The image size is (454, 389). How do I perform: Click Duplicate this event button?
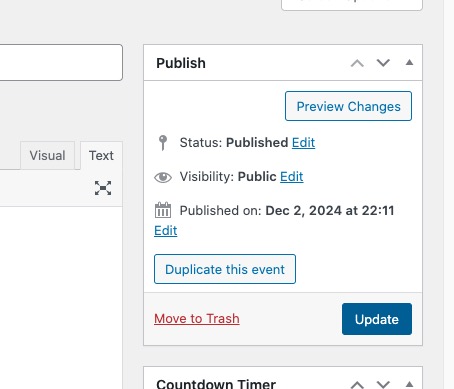tap(225, 269)
